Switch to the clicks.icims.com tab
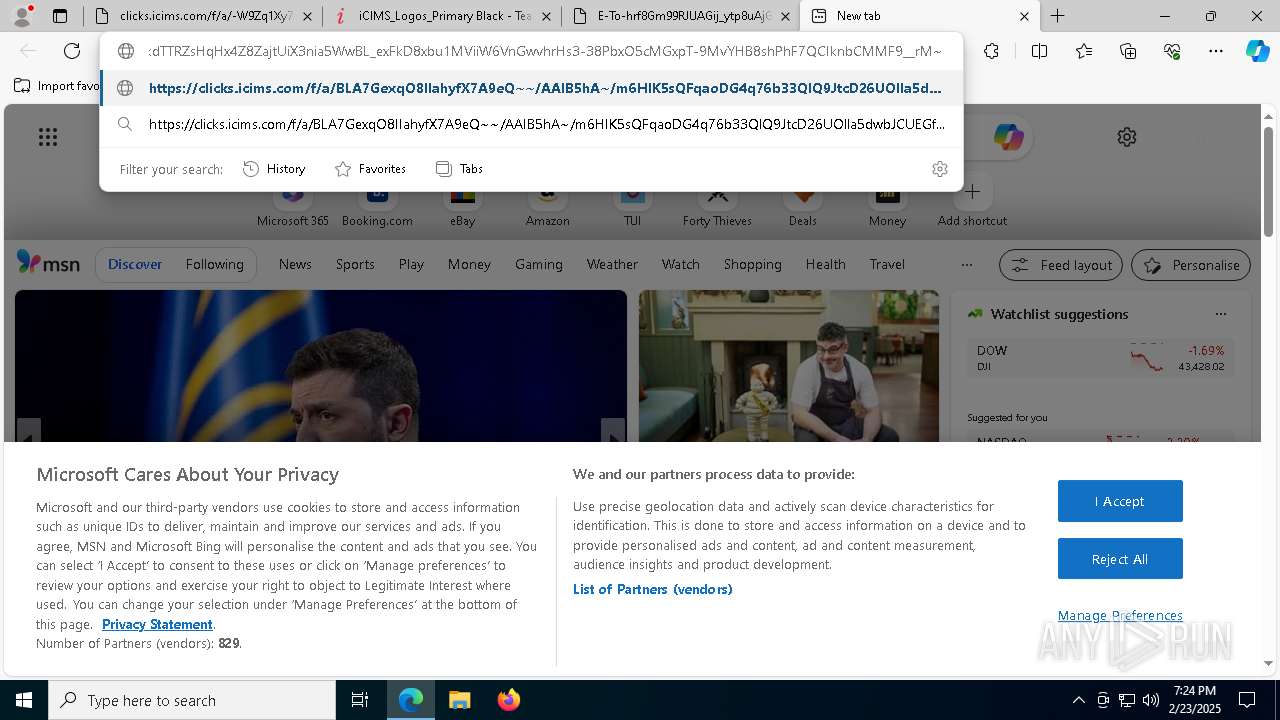 202,16
